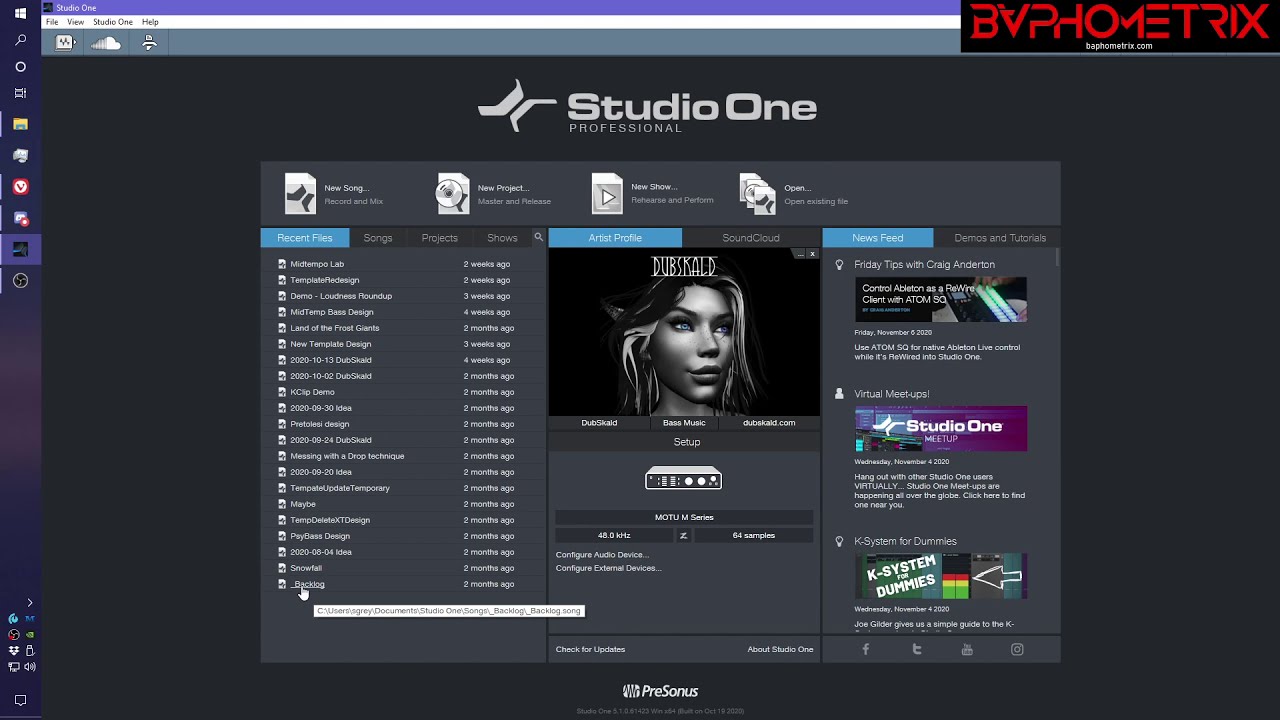1280x720 pixels.
Task: Open the Studio One Meetup thumbnail
Action: [941, 429]
